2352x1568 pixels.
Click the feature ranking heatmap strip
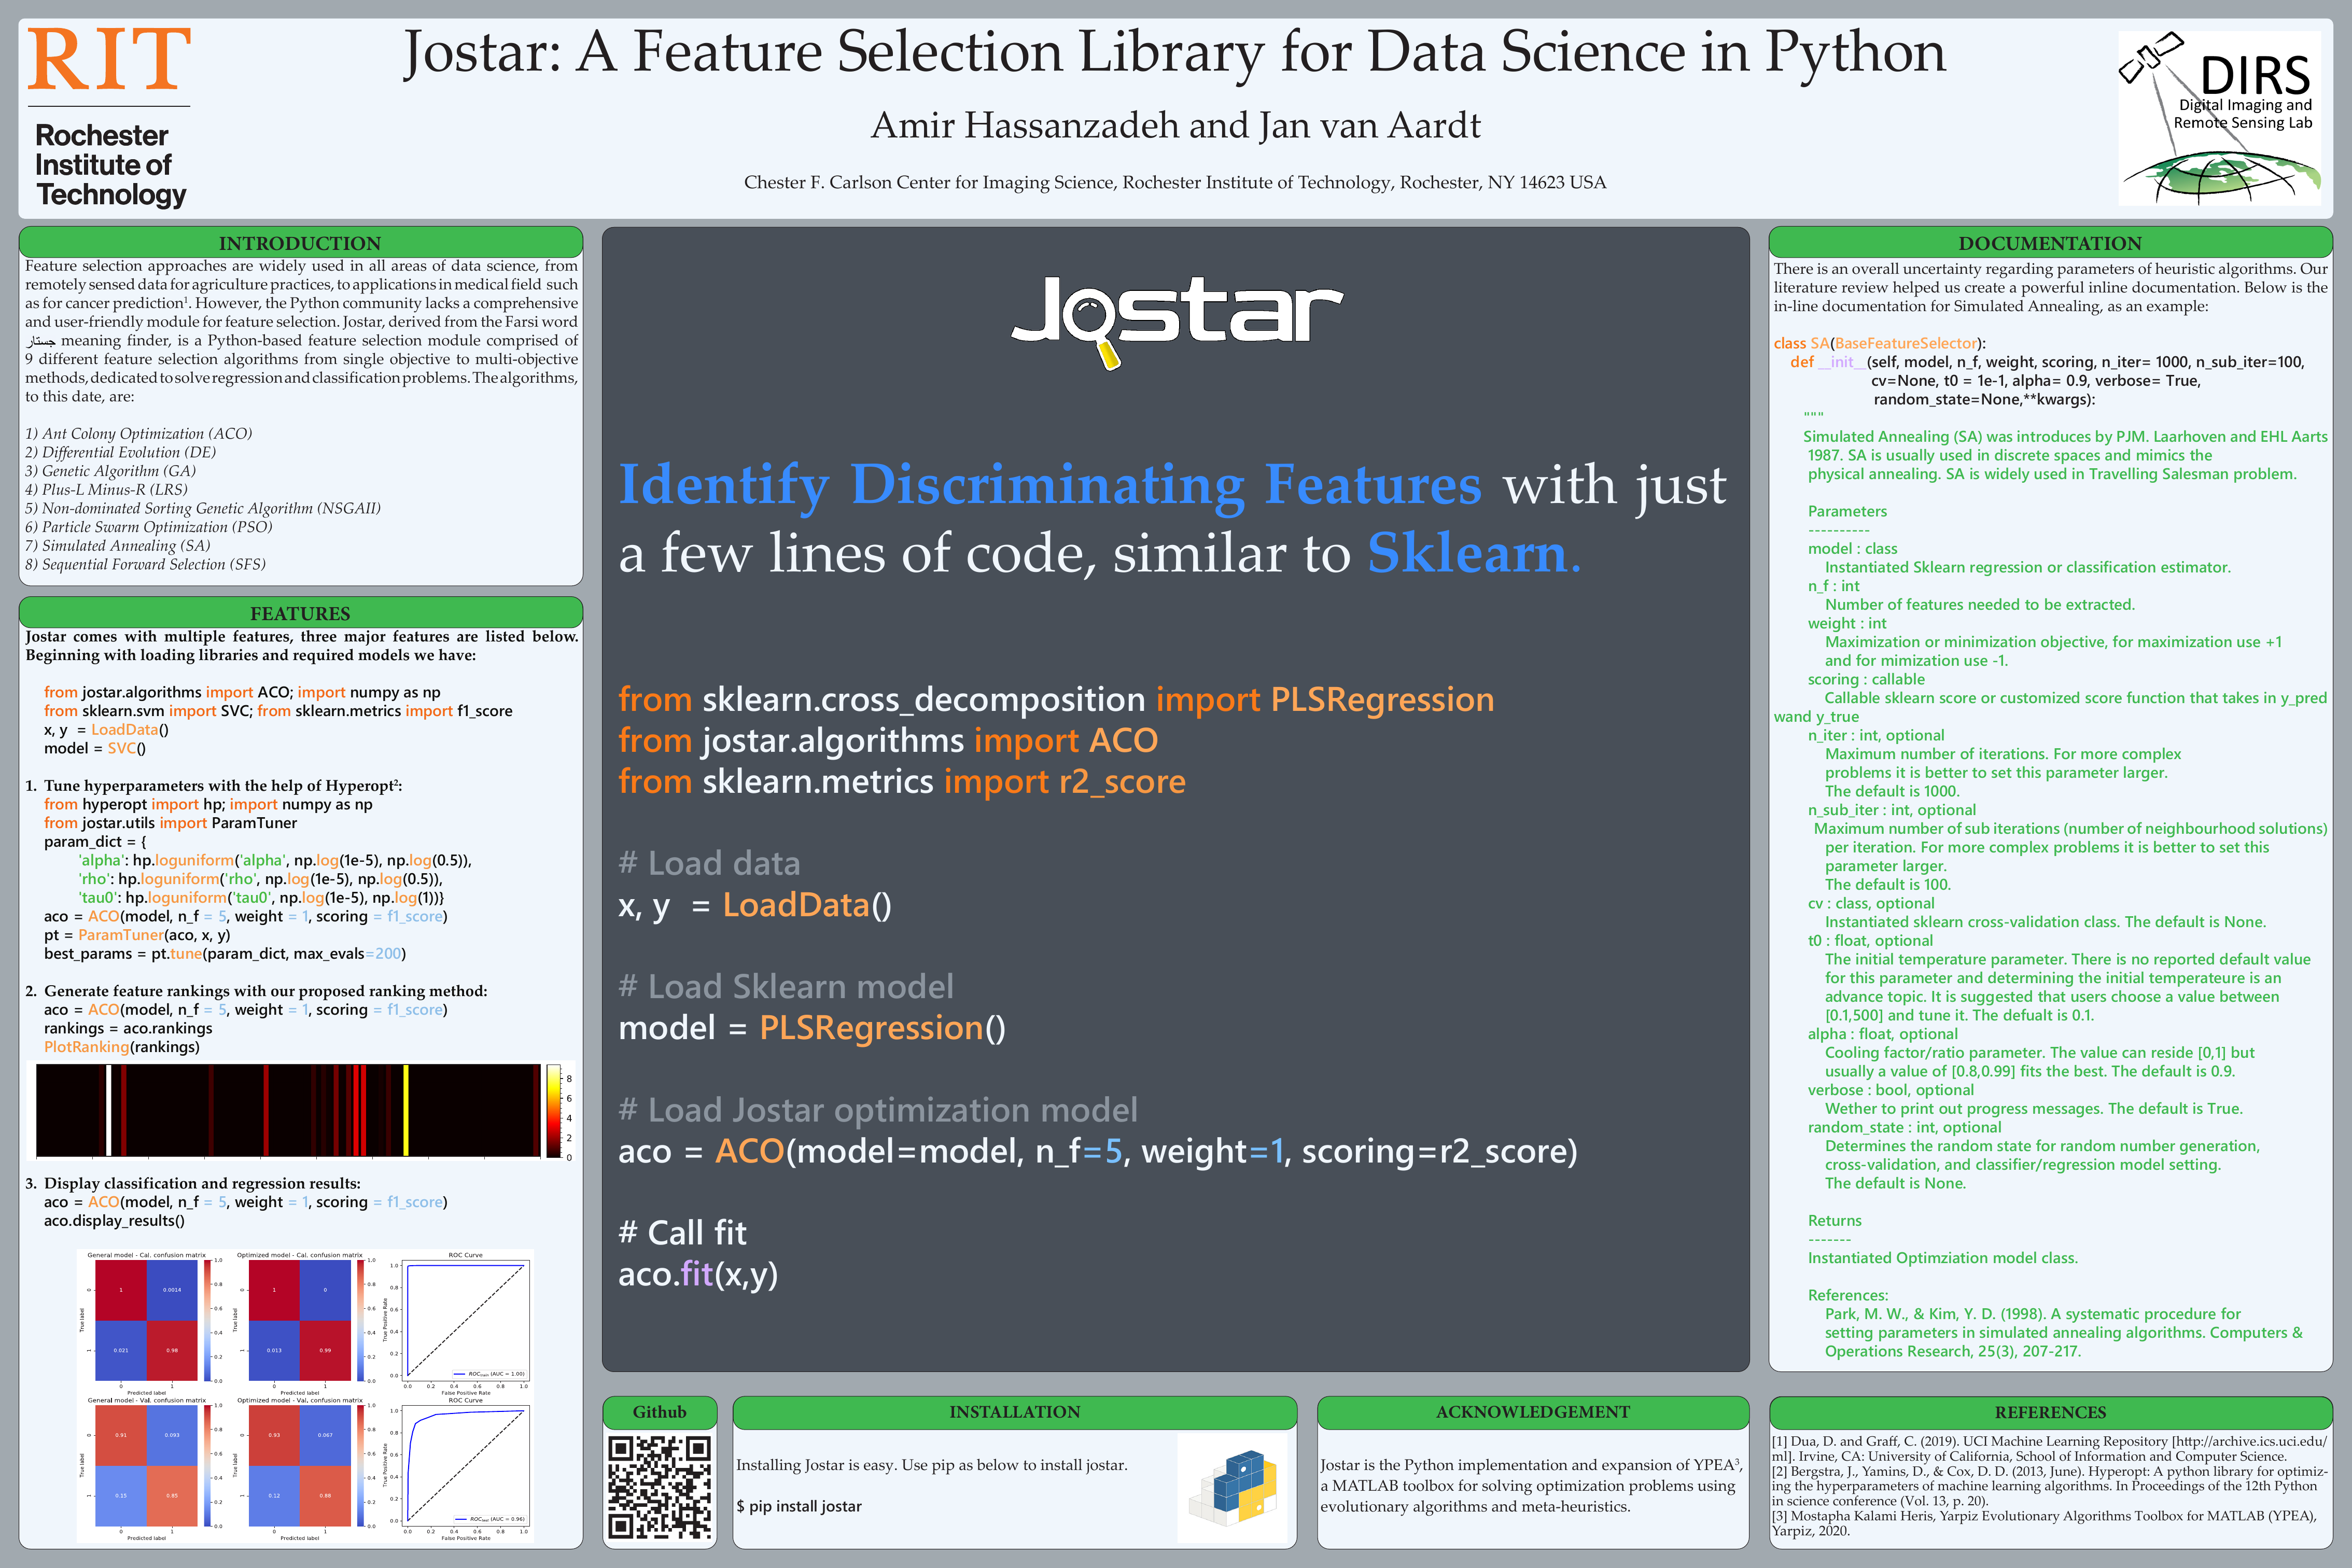288,1110
